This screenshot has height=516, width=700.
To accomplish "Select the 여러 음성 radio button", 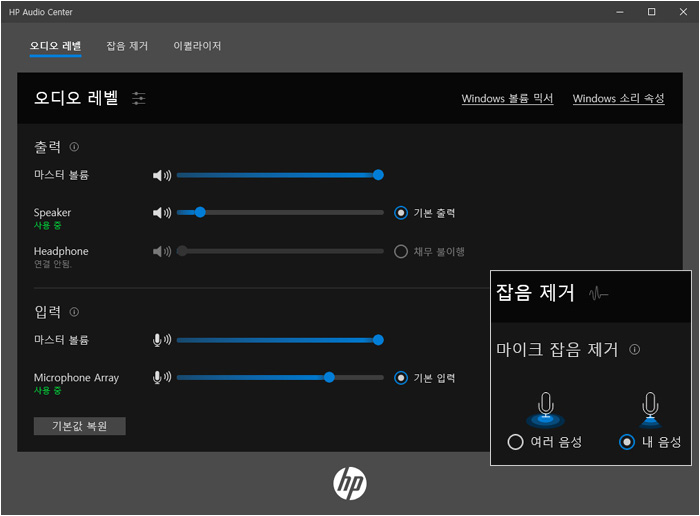I will 515,442.
